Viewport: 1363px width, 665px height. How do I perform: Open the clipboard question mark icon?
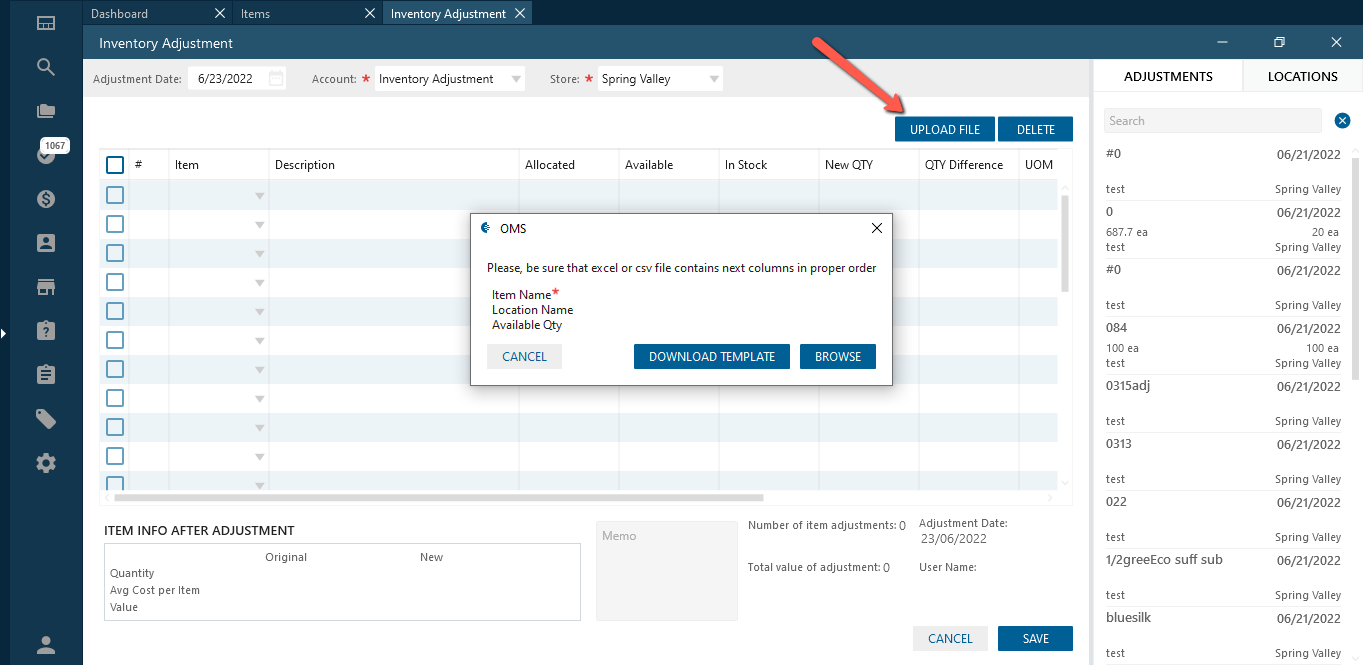45,330
